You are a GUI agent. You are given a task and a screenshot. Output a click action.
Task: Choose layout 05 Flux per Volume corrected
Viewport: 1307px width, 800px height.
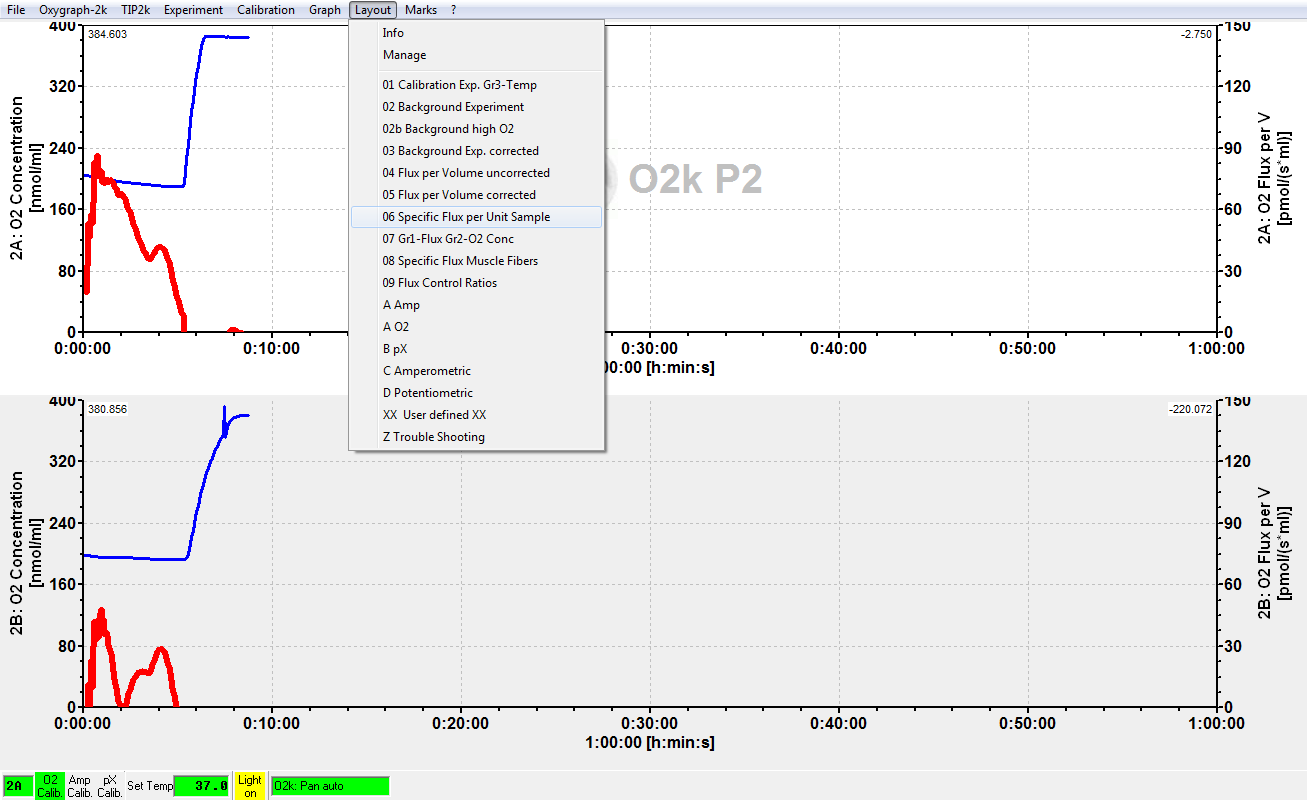pyautogui.click(x=459, y=195)
